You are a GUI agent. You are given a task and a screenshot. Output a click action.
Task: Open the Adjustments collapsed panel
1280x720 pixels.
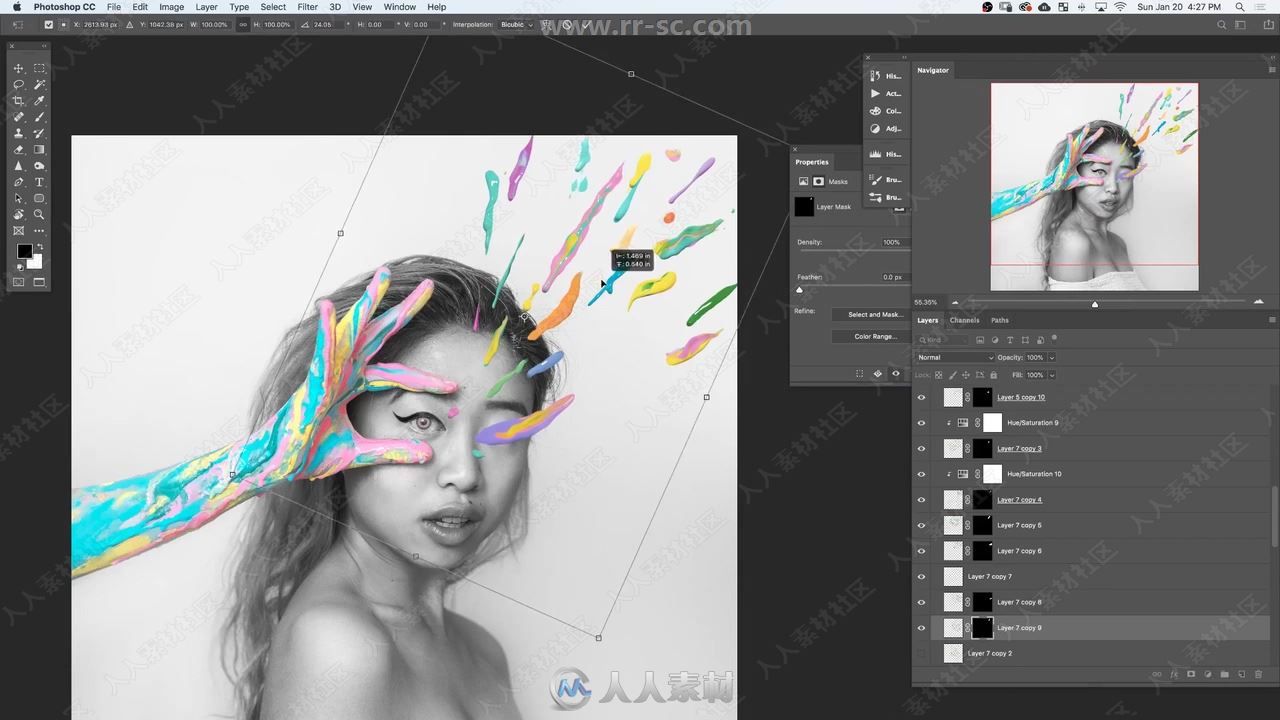(884, 128)
